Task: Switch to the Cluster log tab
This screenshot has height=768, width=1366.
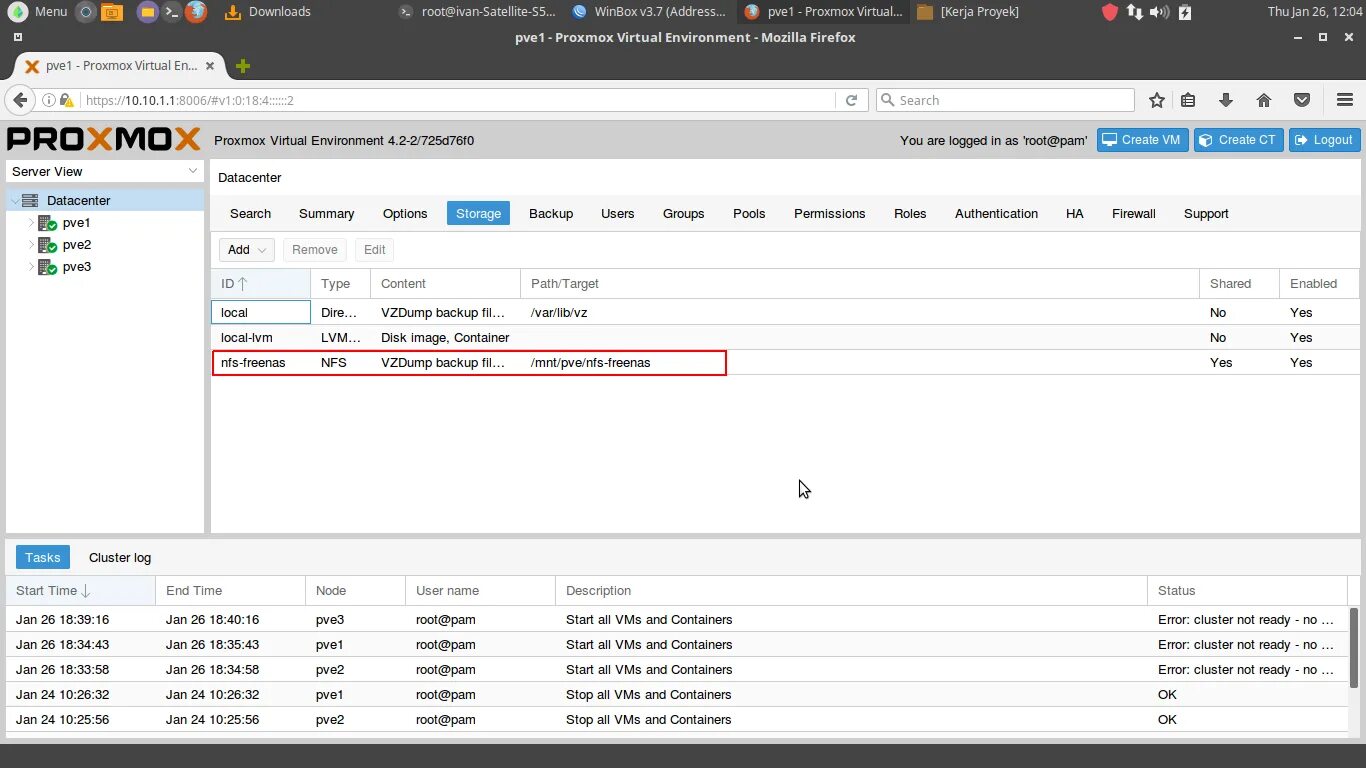Action: coord(120,557)
